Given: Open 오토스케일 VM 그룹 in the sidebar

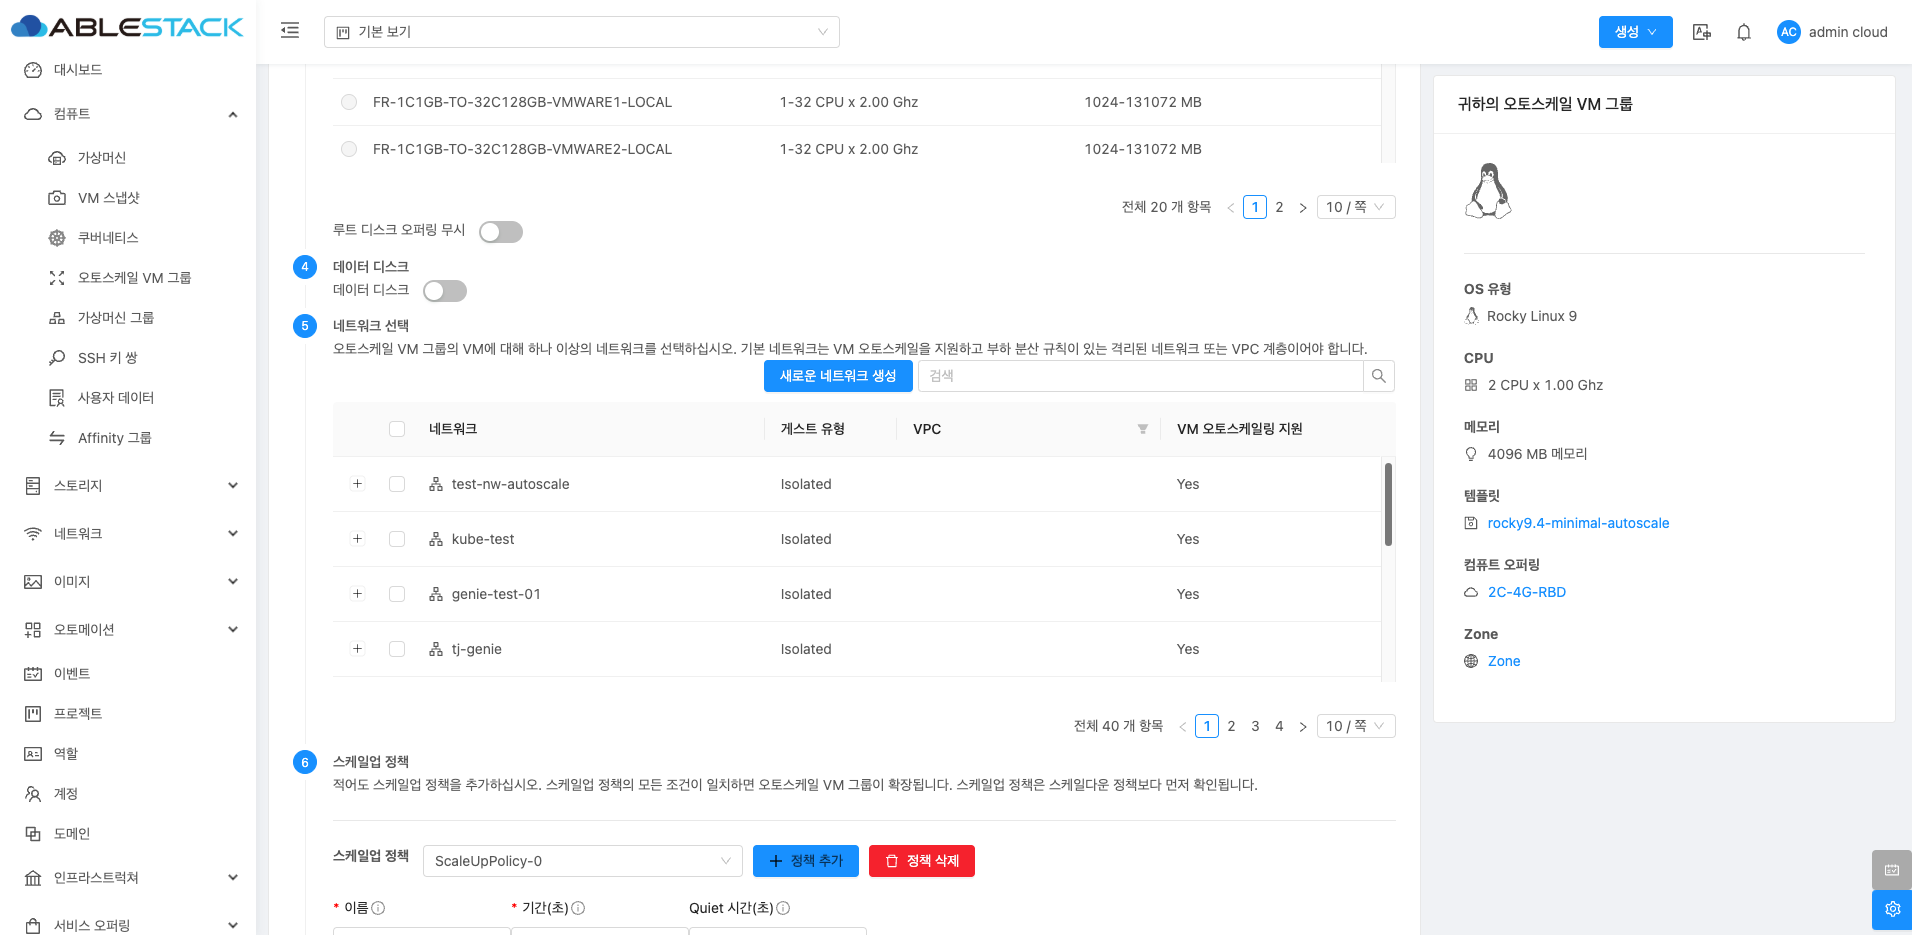Looking at the screenshot, I should [134, 278].
